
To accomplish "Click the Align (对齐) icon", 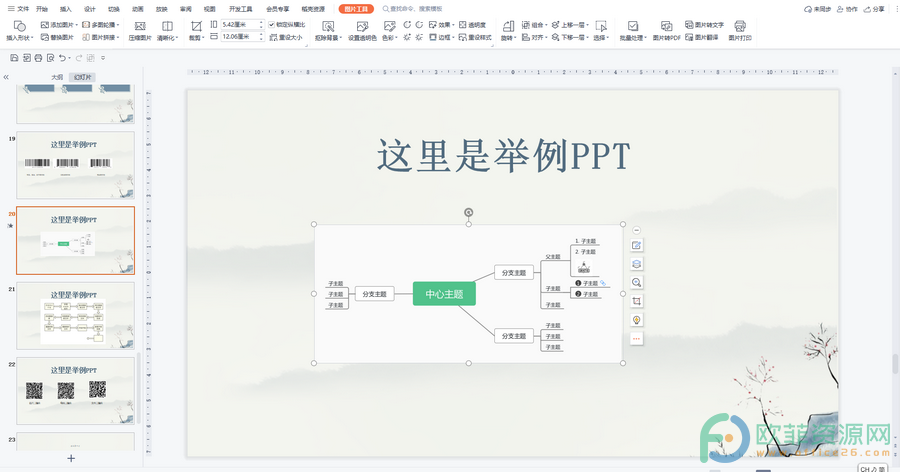I will (x=525, y=37).
